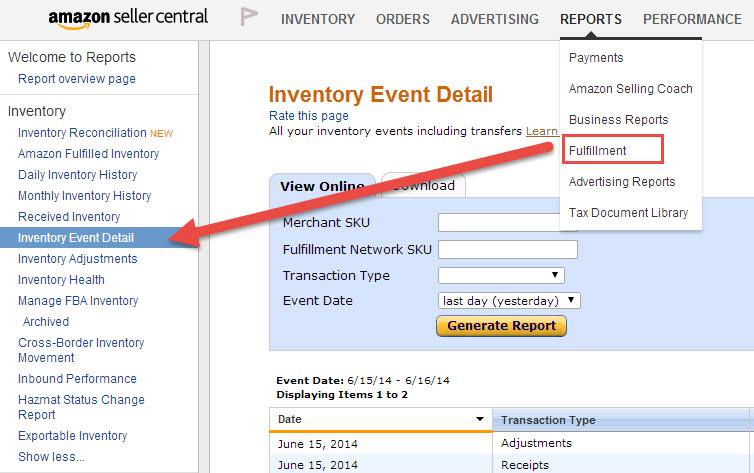Open the PERFORMANCE menu

pos(692,19)
